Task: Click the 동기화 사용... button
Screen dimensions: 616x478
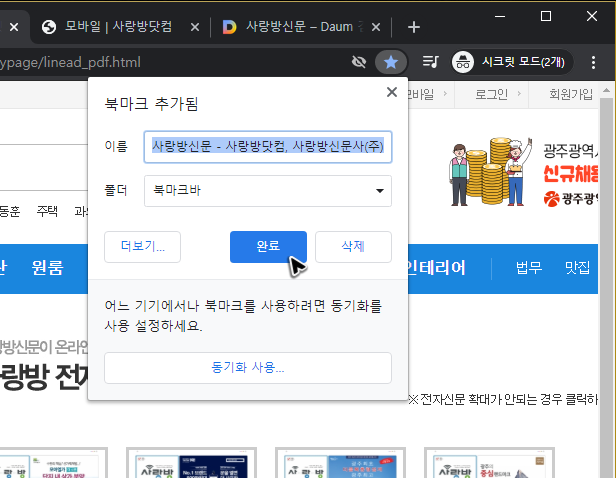Action: coord(248,368)
